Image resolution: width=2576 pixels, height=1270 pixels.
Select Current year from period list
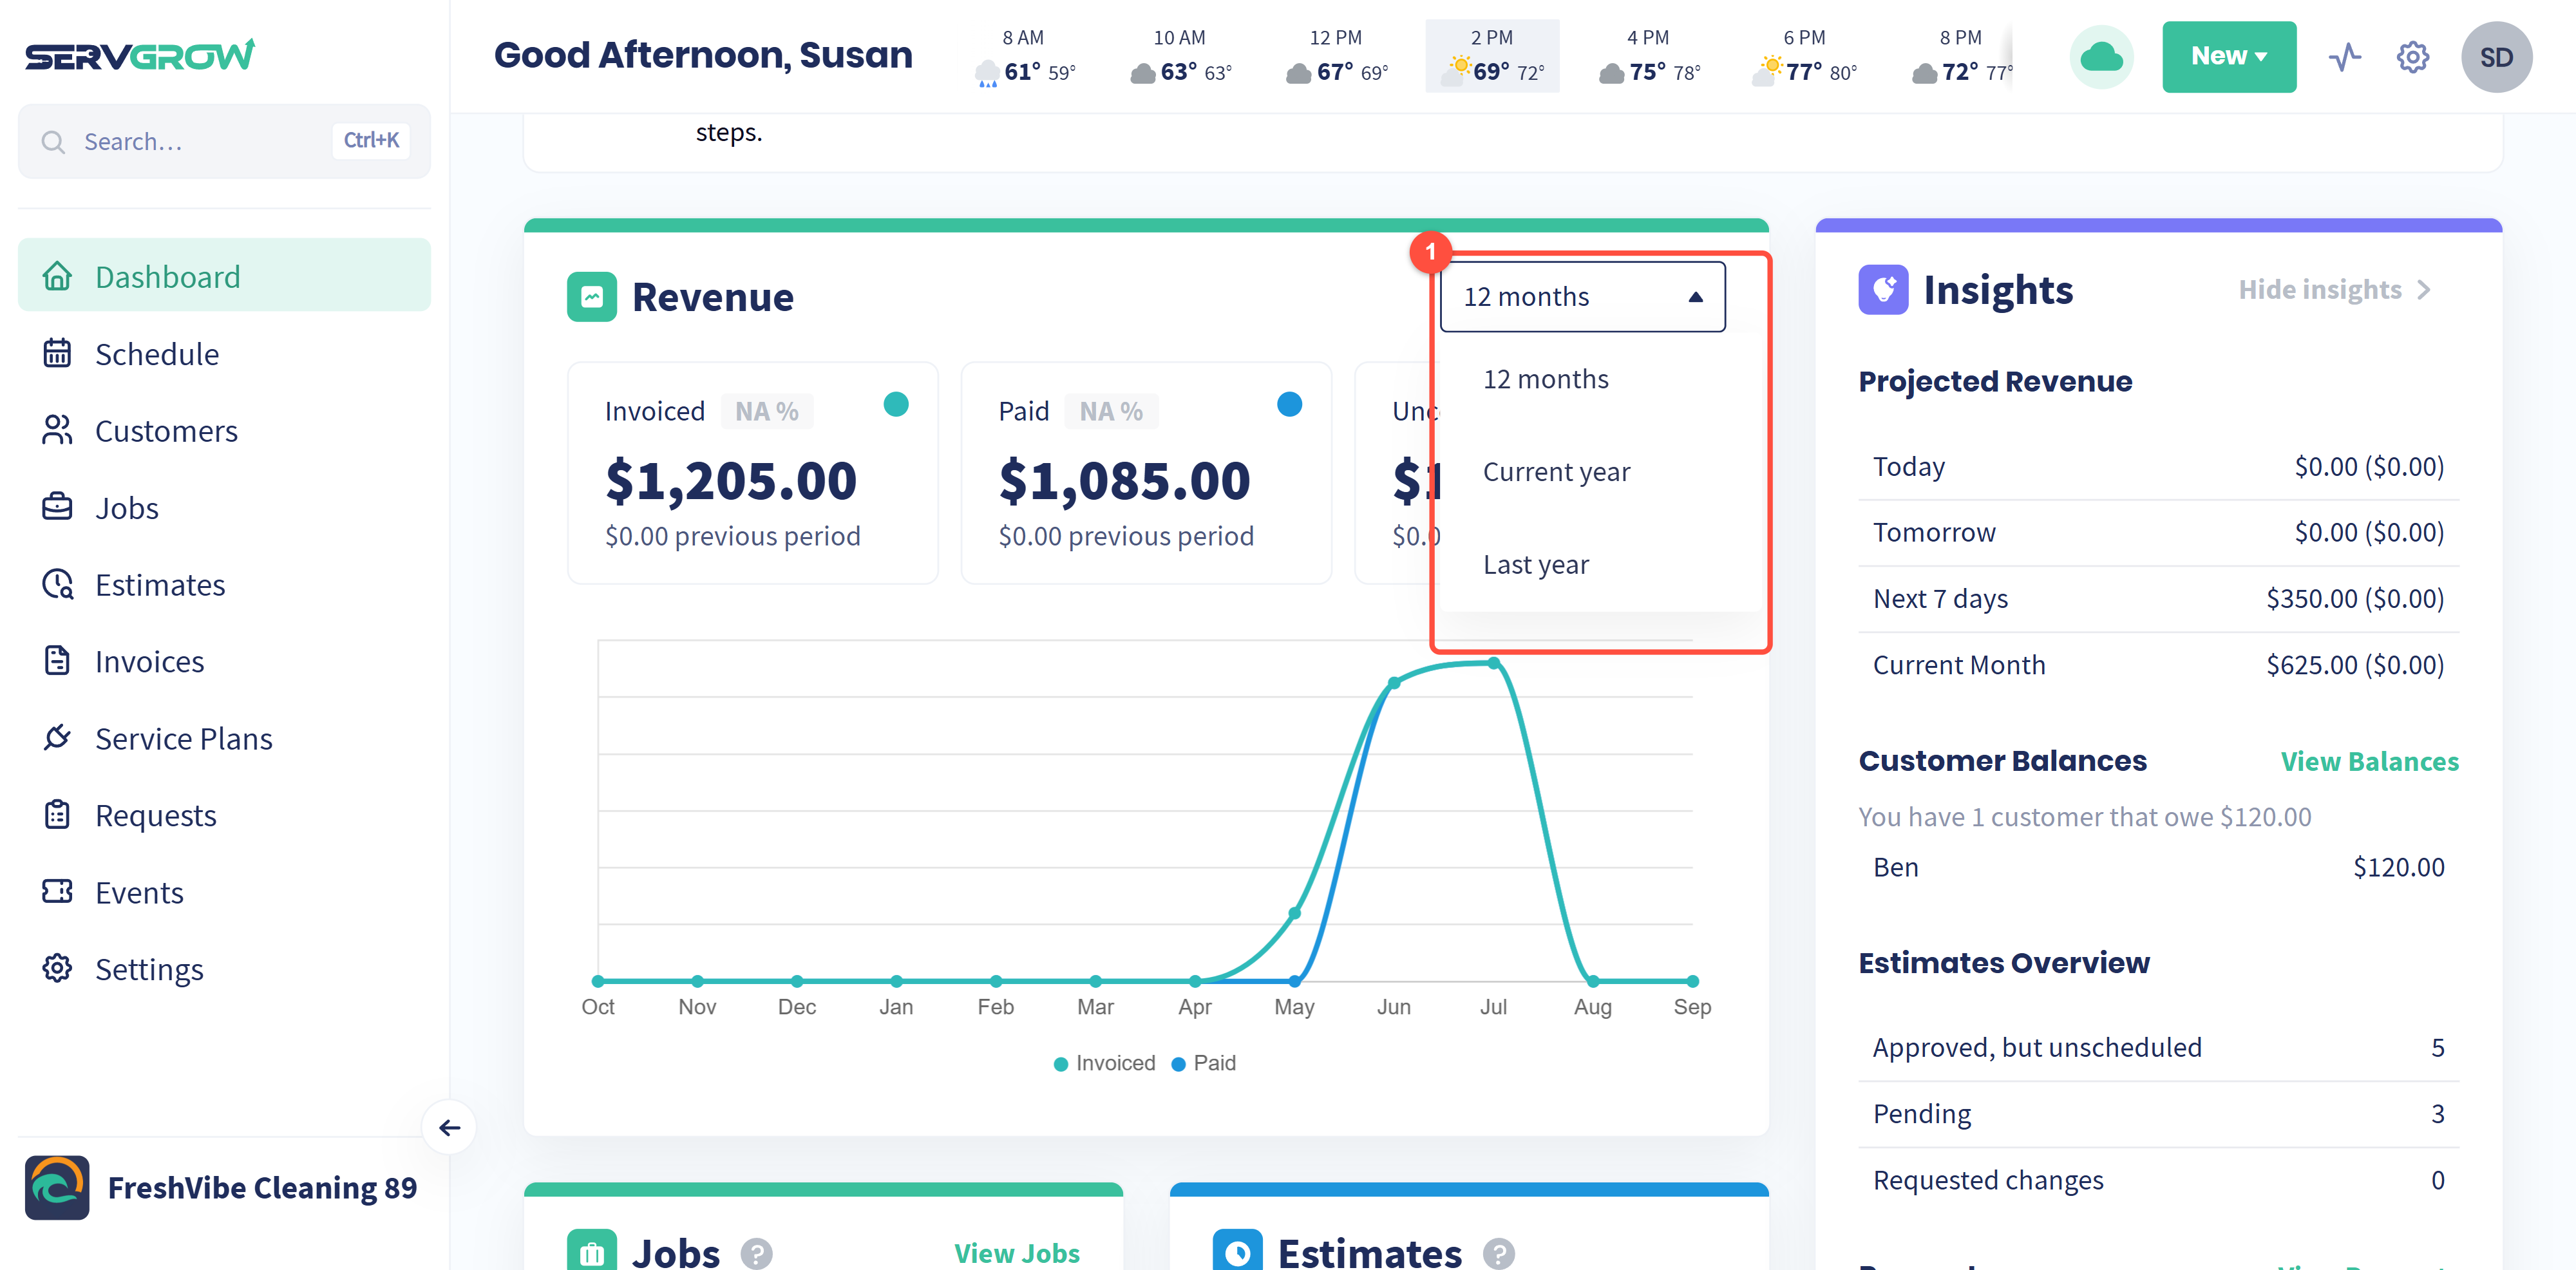pos(1556,472)
